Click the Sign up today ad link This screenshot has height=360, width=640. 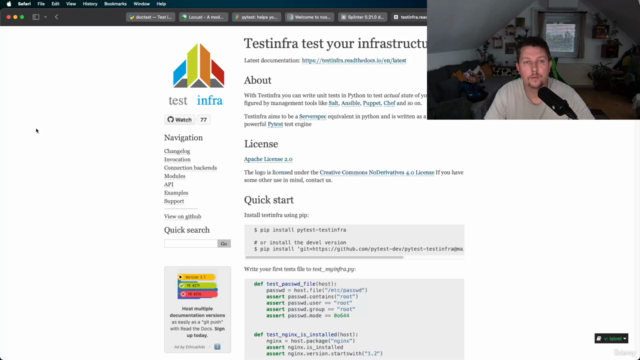click(x=206, y=332)
